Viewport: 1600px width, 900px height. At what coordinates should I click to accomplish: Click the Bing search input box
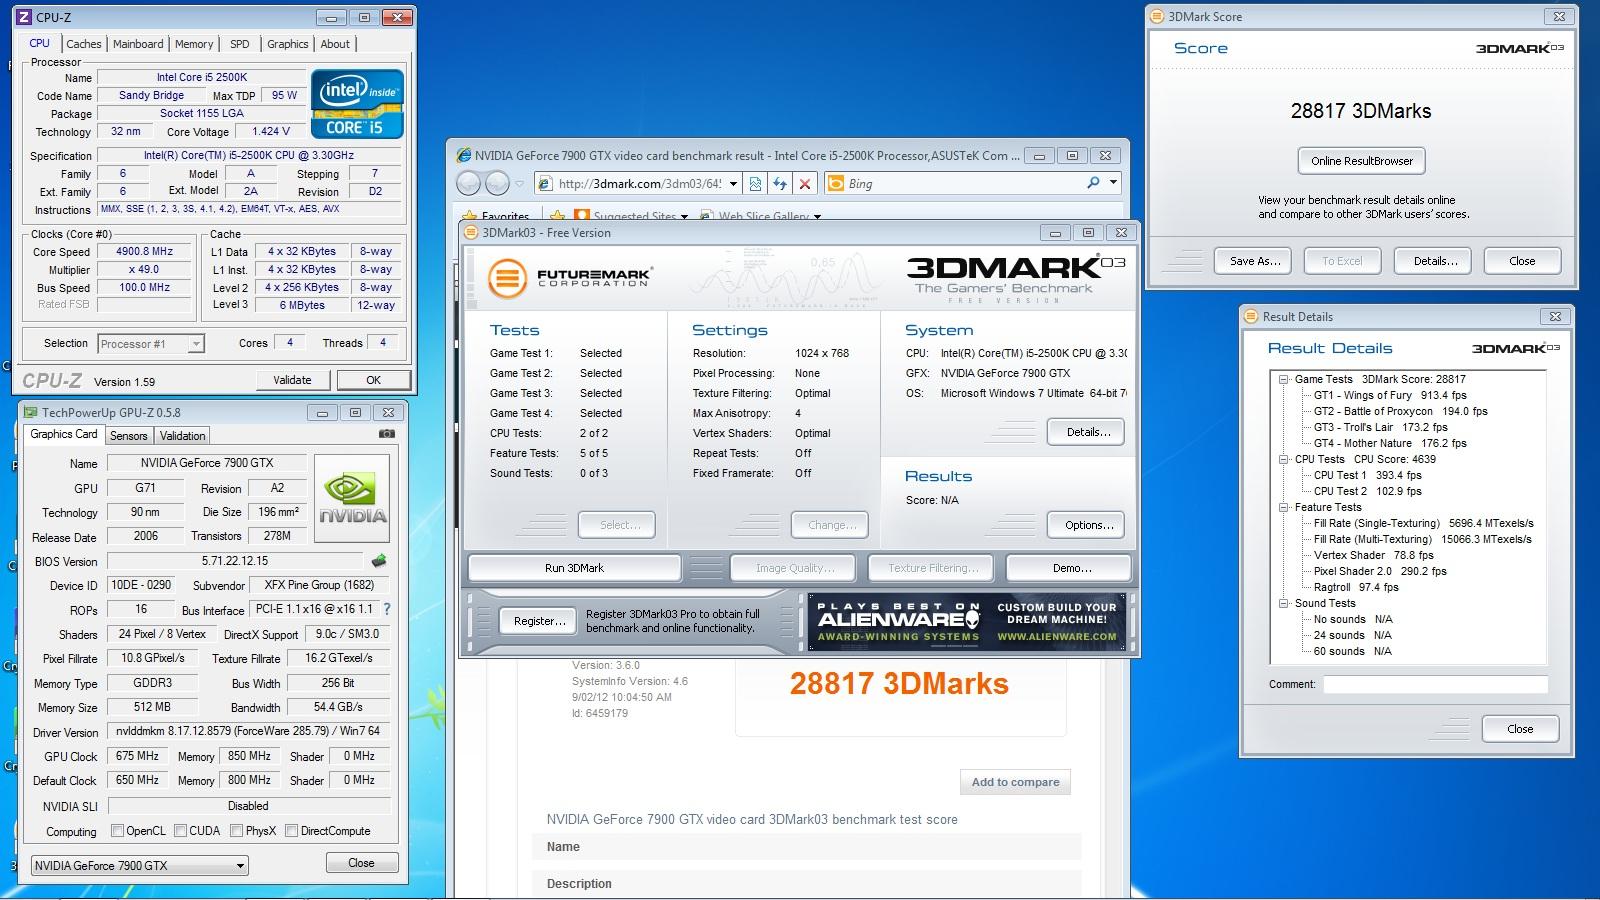click(964, 184)
